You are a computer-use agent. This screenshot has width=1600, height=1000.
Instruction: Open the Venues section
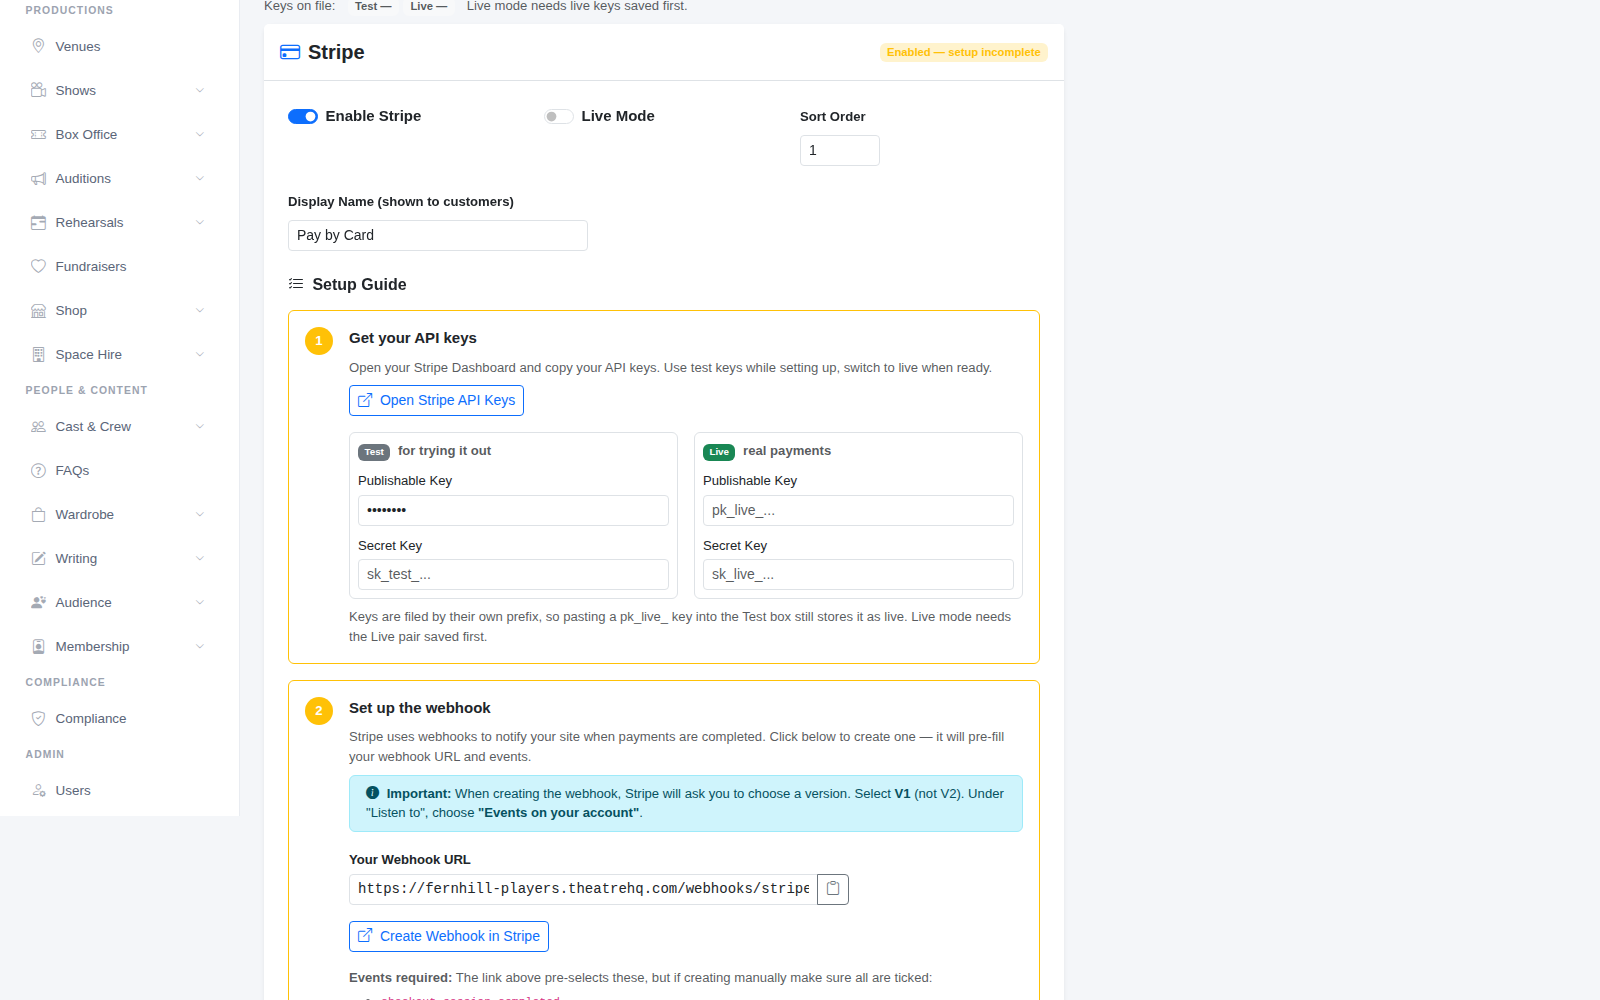pos(119,46)
